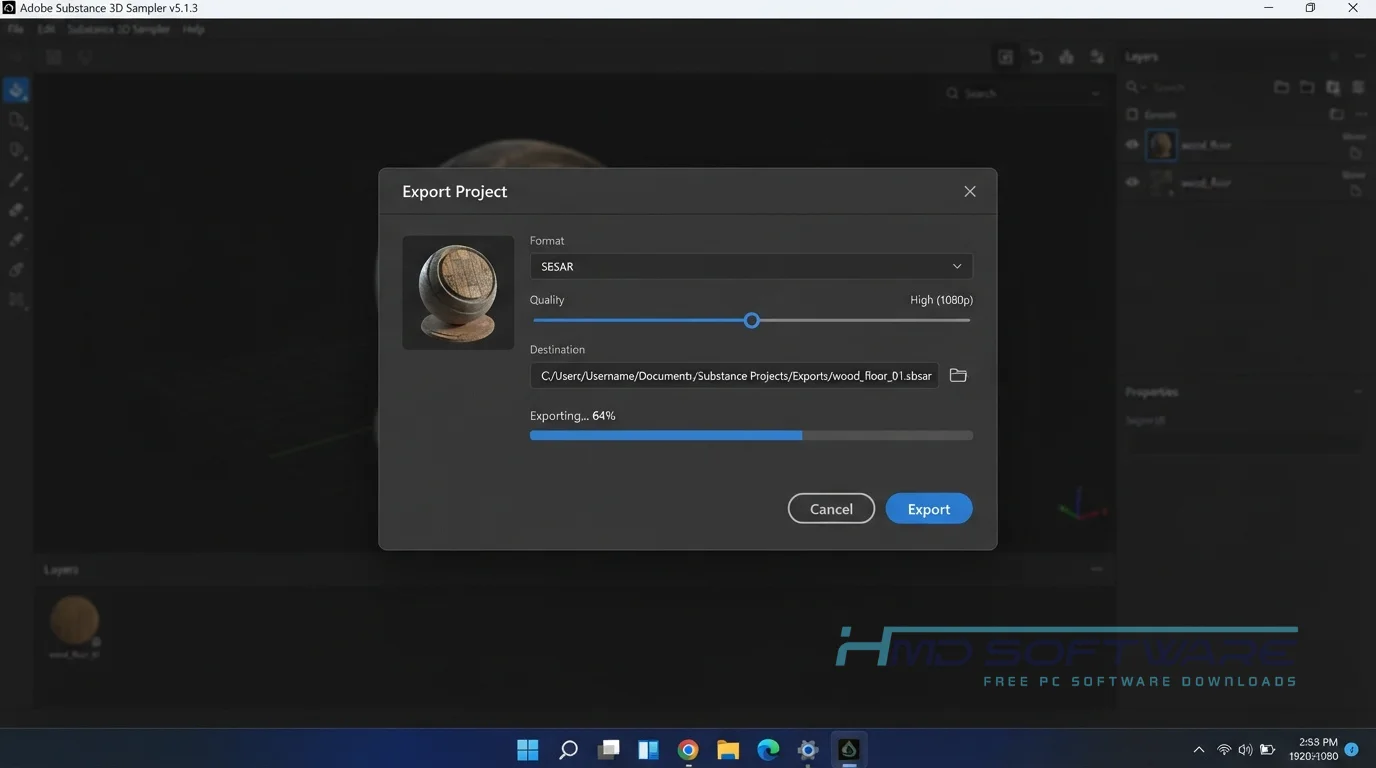Click the Destination path field

coord(734,375)
